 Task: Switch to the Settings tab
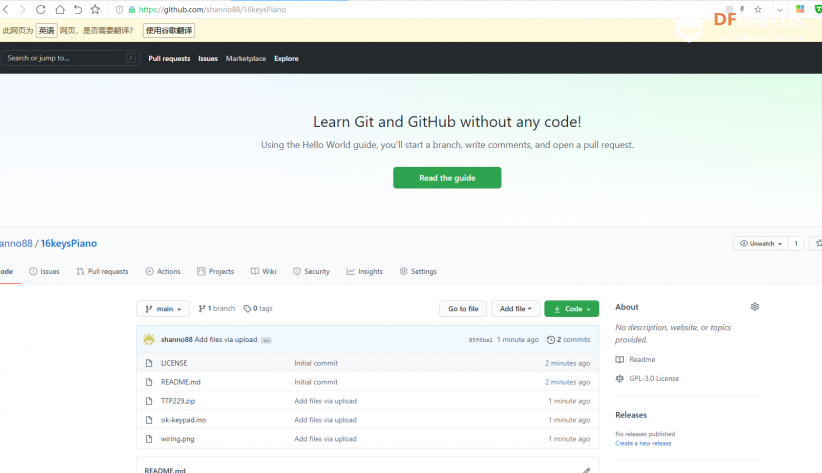pyautogui.click(x=418, y=271)
